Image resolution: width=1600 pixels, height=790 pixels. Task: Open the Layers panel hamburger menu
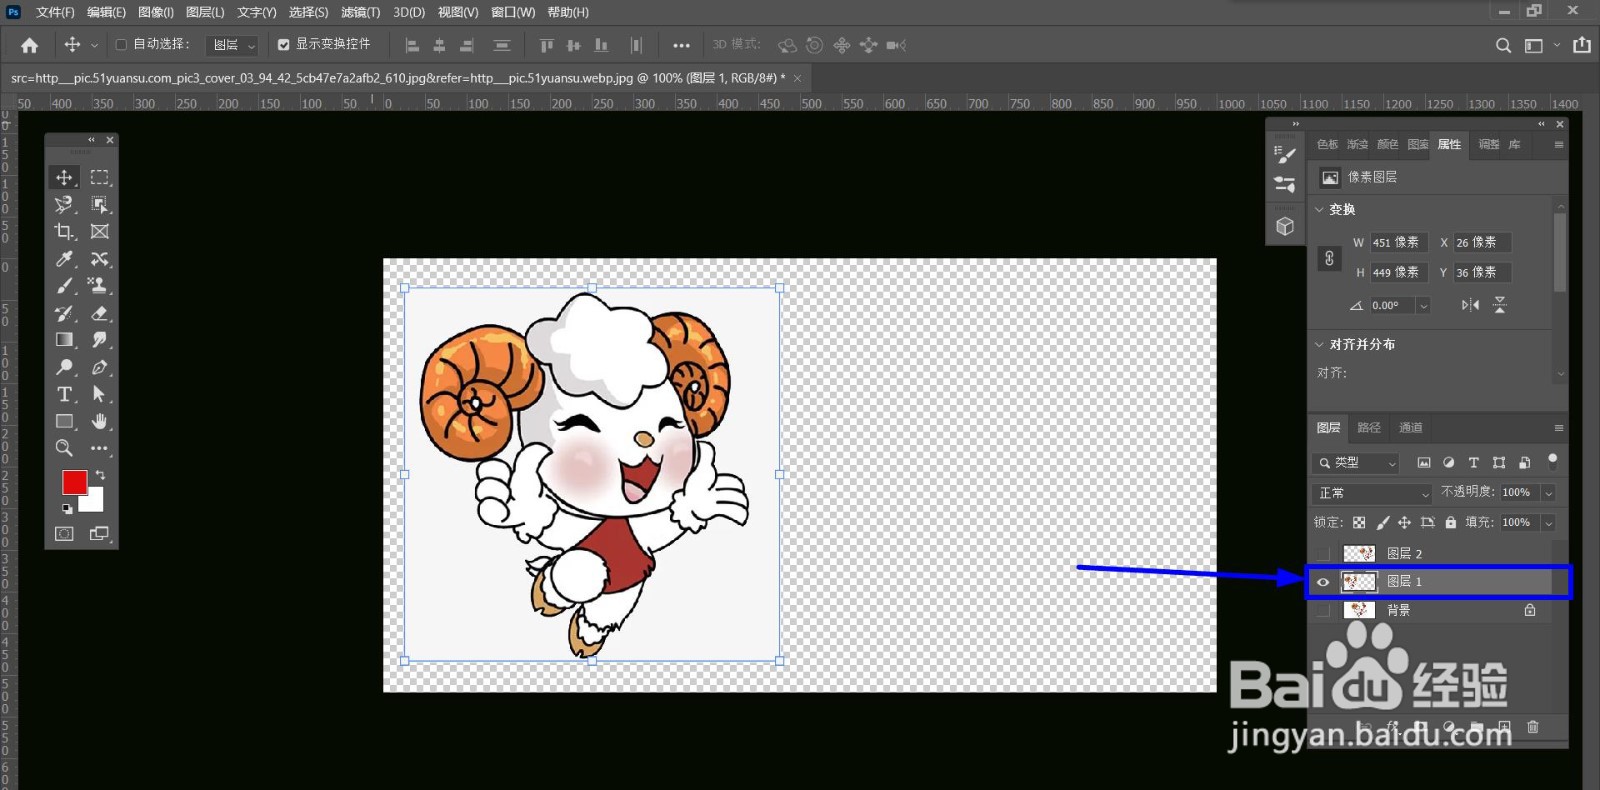coord(1558,428)
